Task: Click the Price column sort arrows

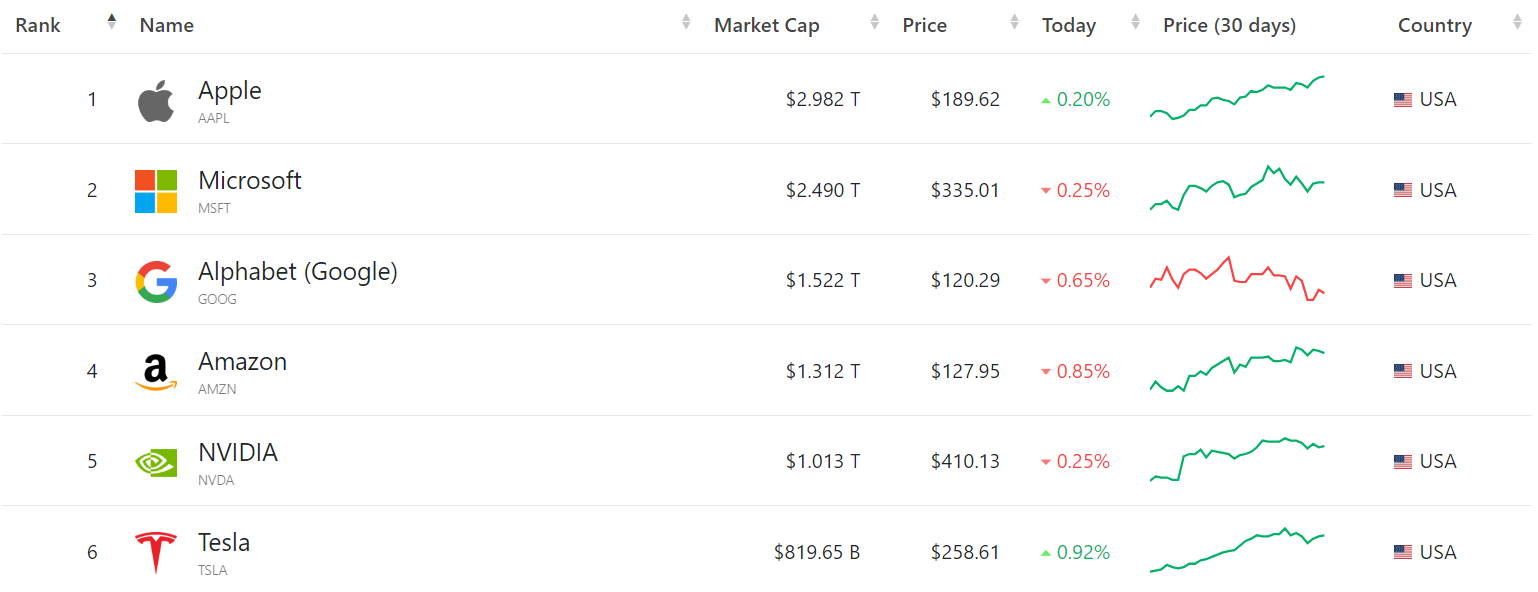Action: point(1015,22)
